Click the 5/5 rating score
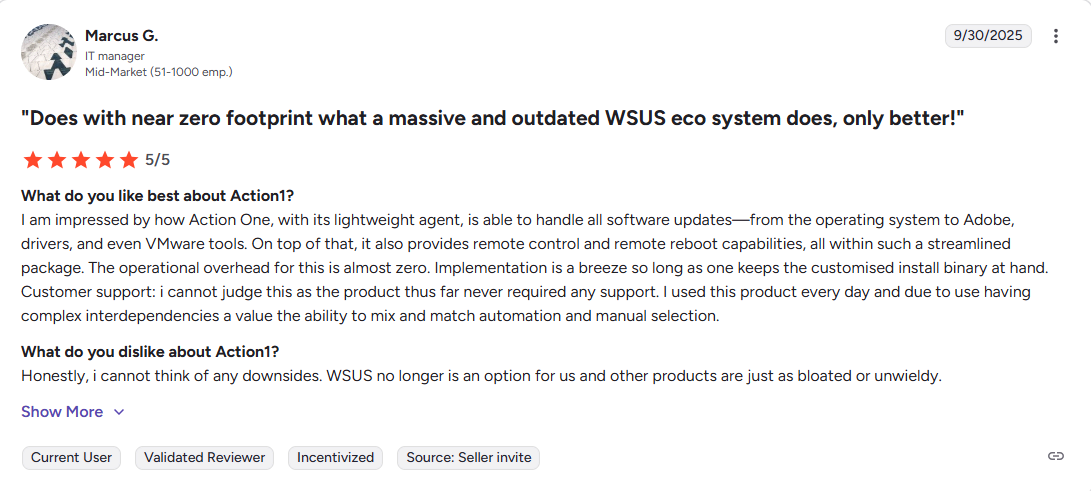 (x=158, y=159)
